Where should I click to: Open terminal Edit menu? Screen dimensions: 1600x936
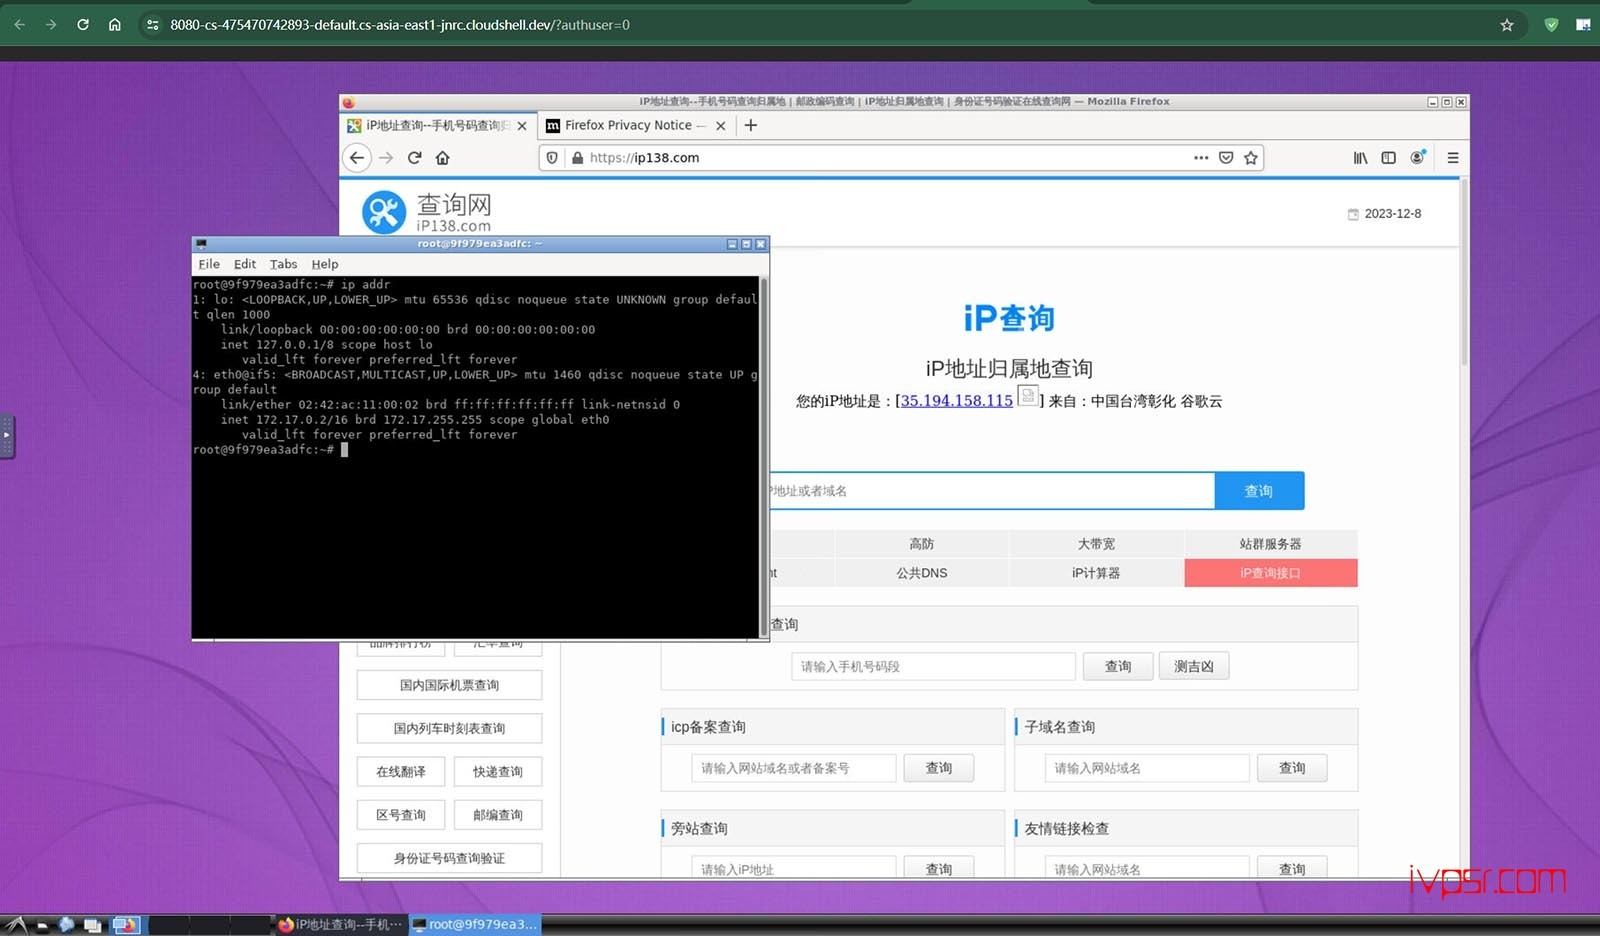[x=245, y=264]
